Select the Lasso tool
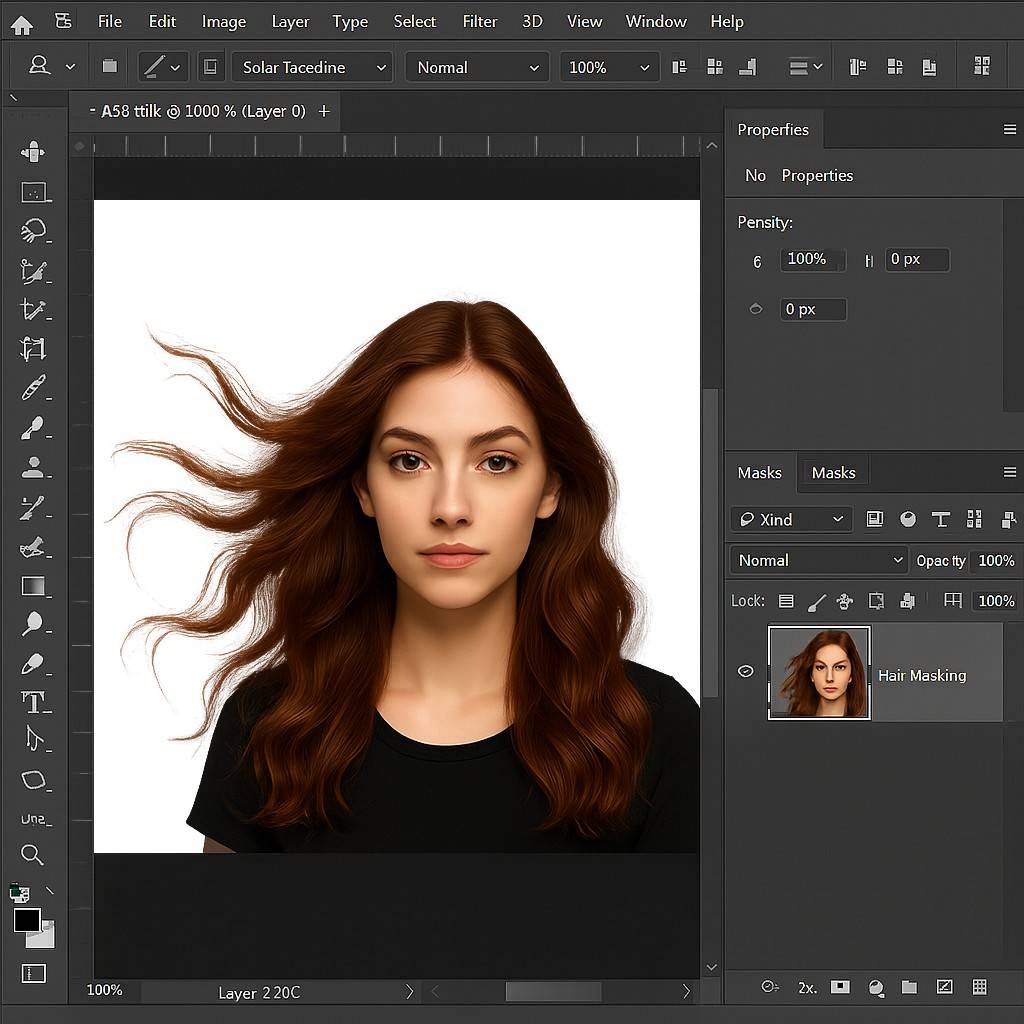 34,231
